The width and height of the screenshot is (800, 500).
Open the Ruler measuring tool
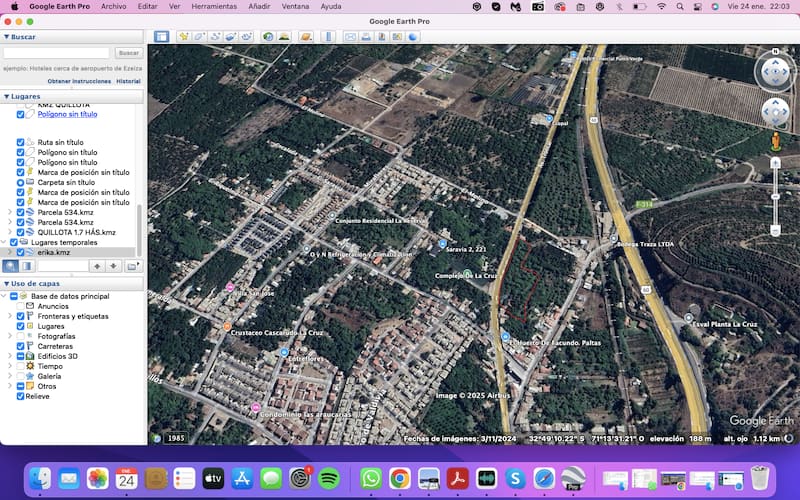pos(329,37)
